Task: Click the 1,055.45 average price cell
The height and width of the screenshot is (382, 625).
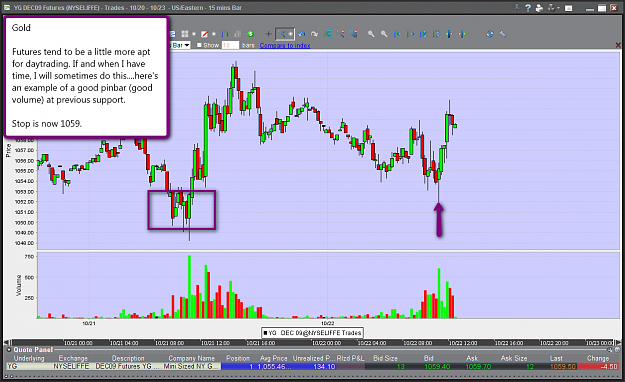Action: (273, 366)
